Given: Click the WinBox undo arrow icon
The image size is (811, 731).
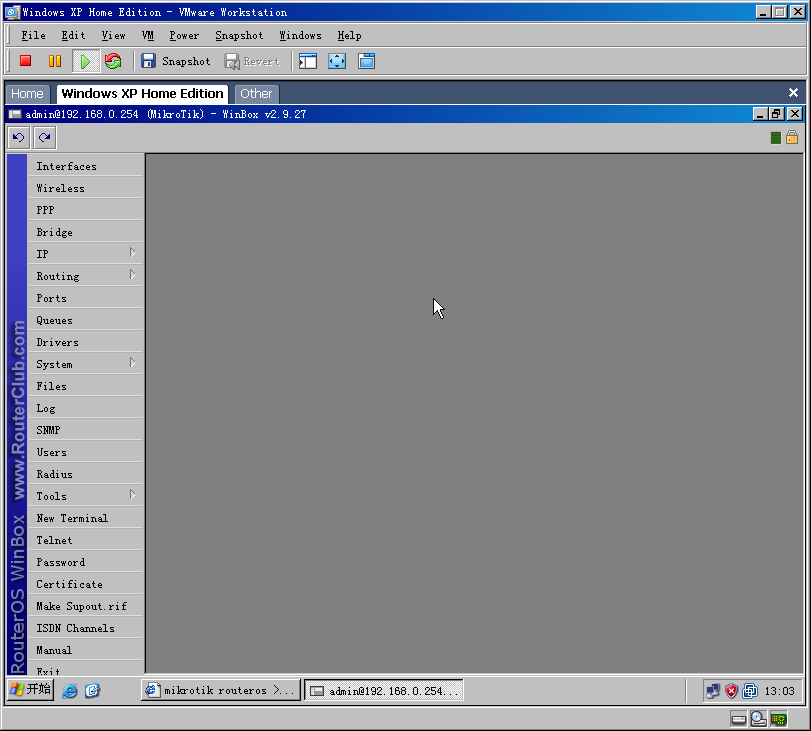Looking at the screenshot, I should pos(19,138).
